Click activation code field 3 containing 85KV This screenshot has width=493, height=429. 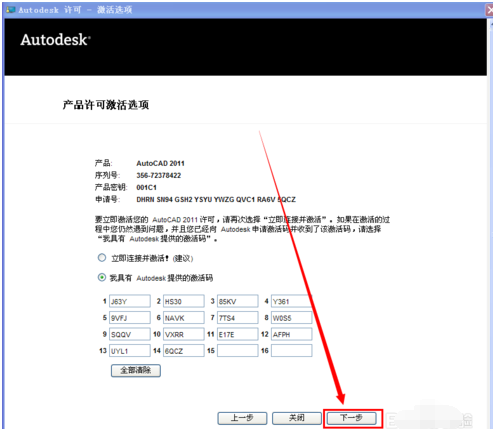pos(238,301)
